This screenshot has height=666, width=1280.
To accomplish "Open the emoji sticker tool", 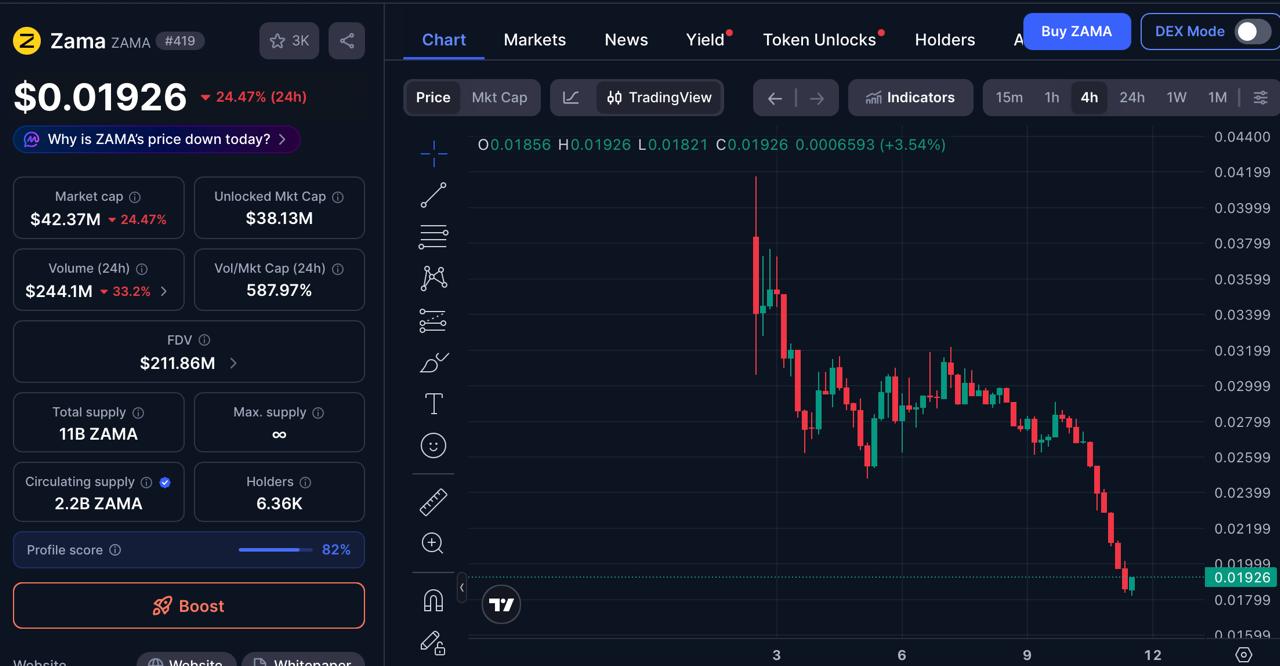I will point(433,445).
